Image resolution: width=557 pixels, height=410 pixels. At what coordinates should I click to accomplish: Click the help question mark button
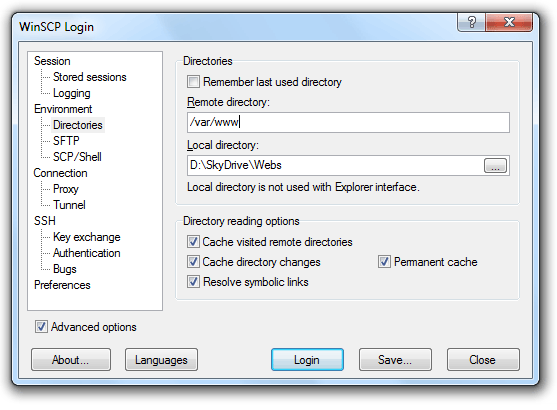point(471,22)
